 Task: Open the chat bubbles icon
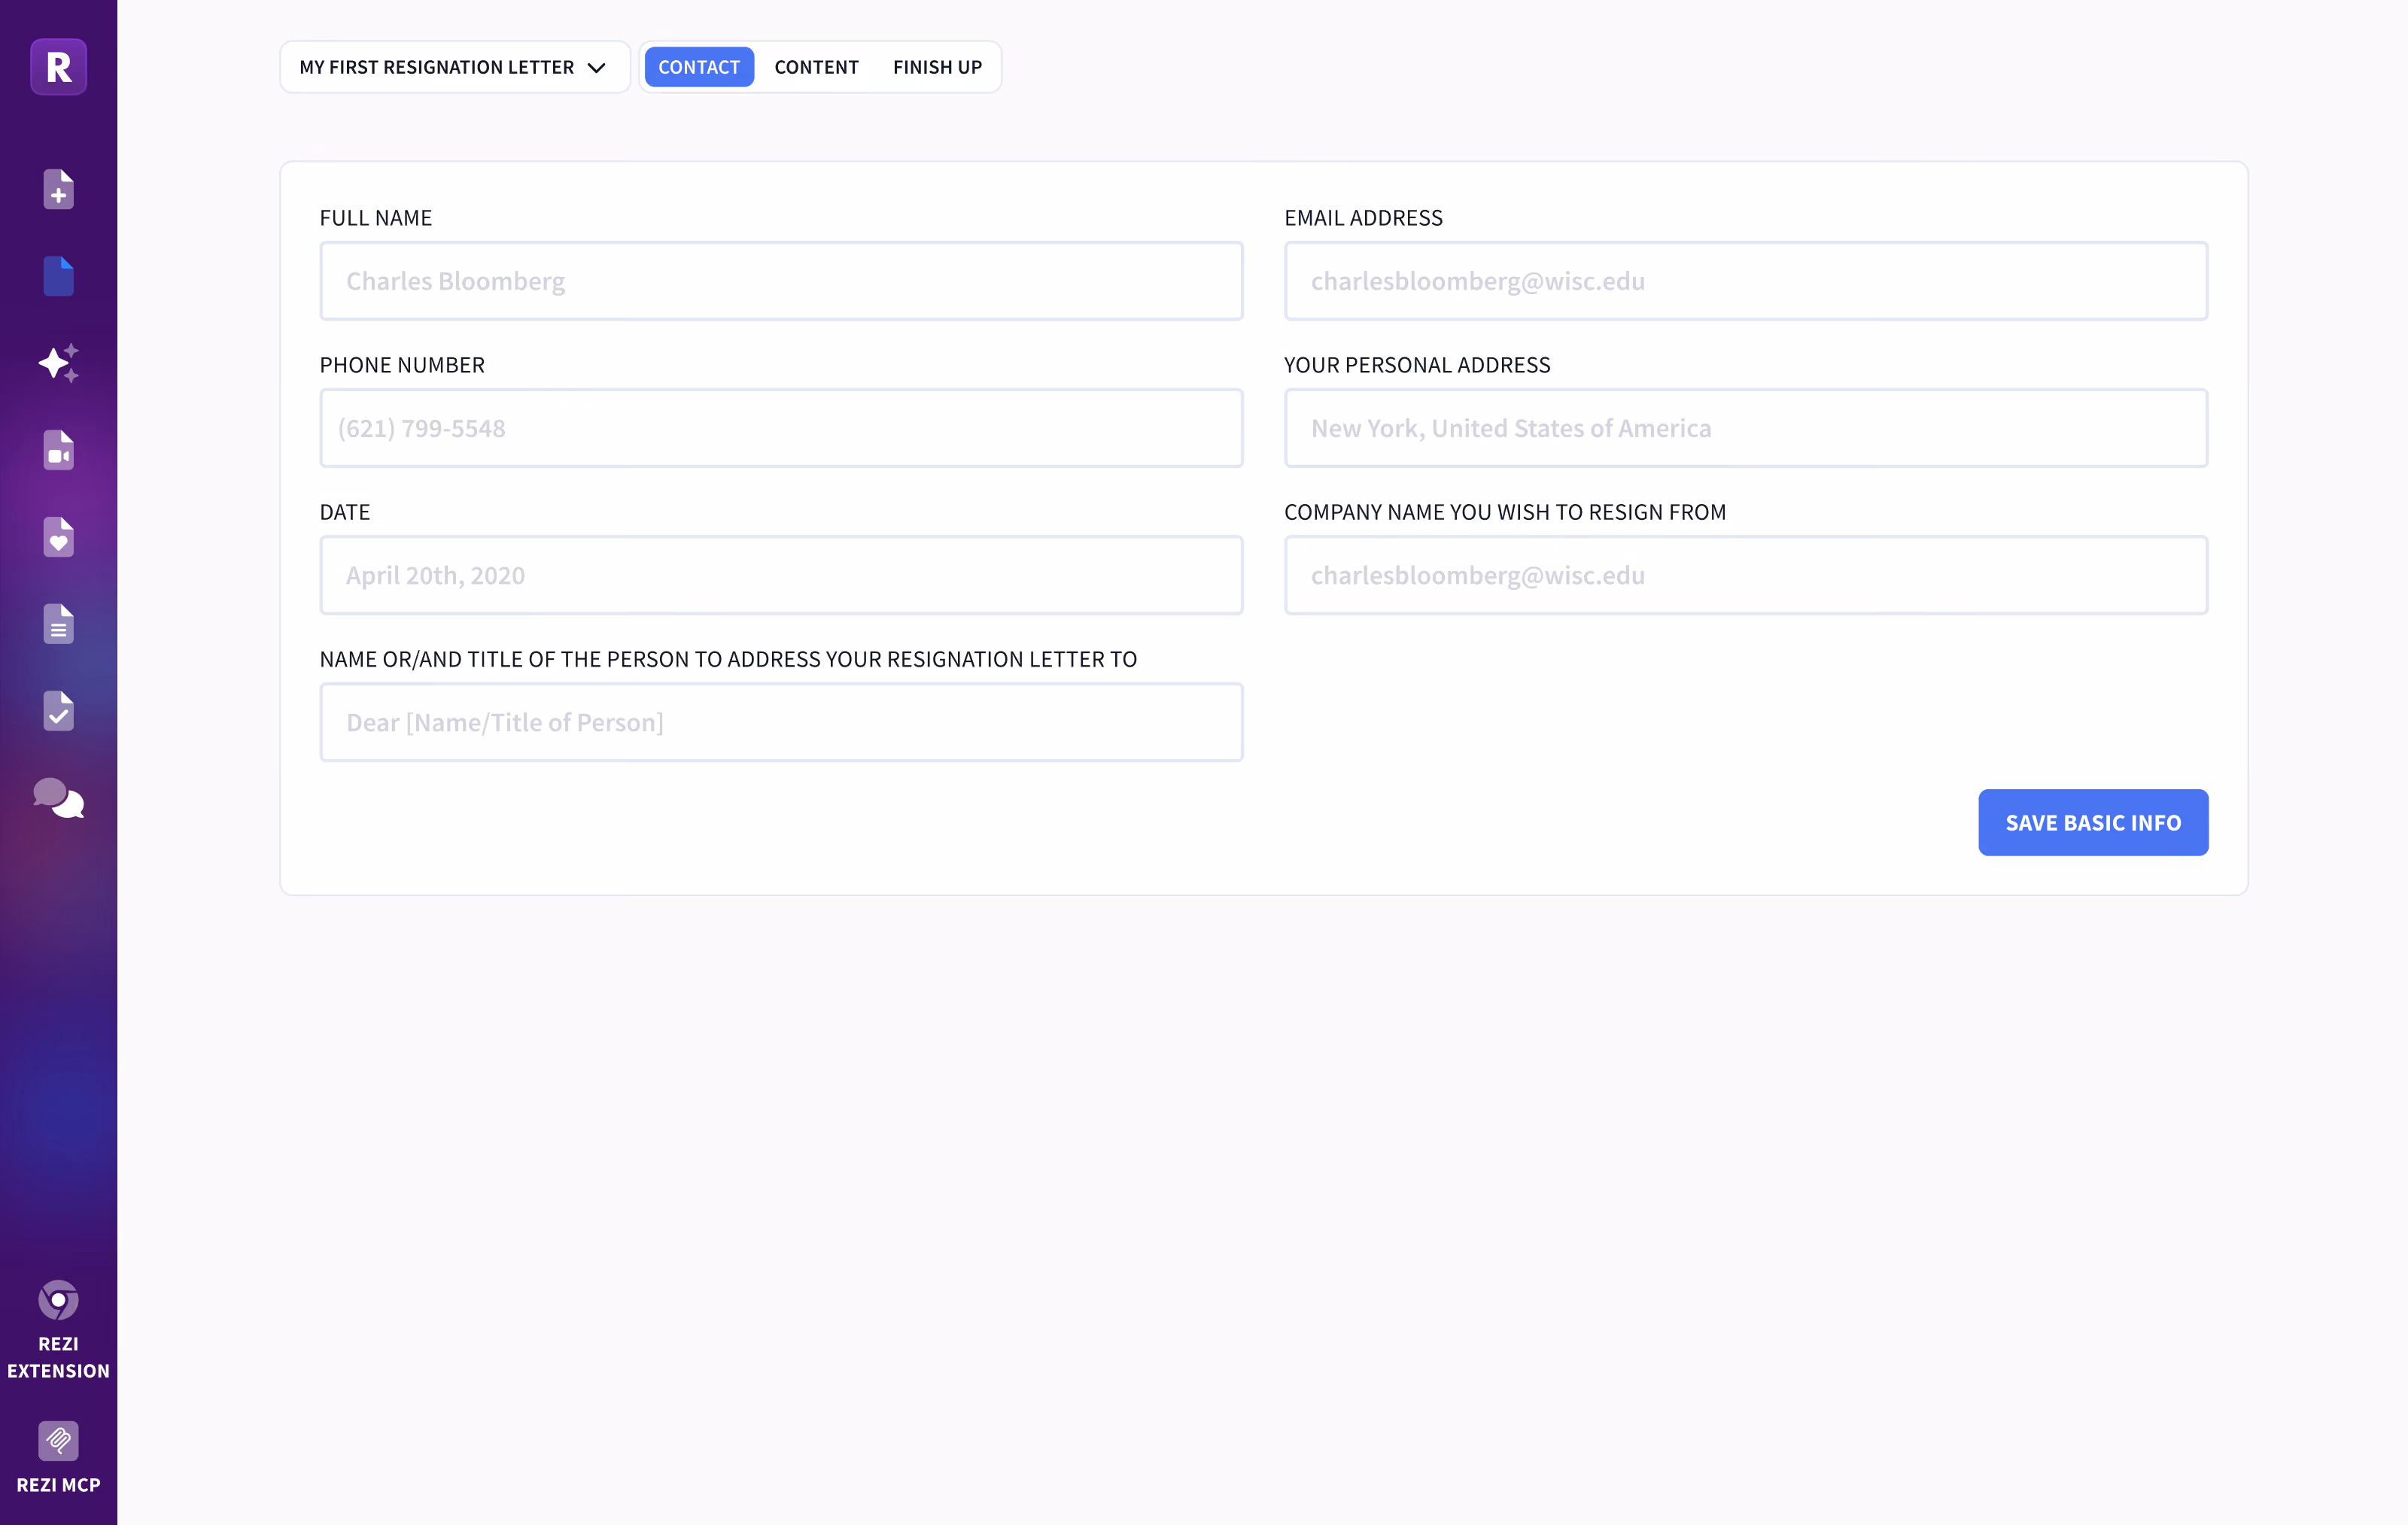pyautogui.click(x=58, y=798)
